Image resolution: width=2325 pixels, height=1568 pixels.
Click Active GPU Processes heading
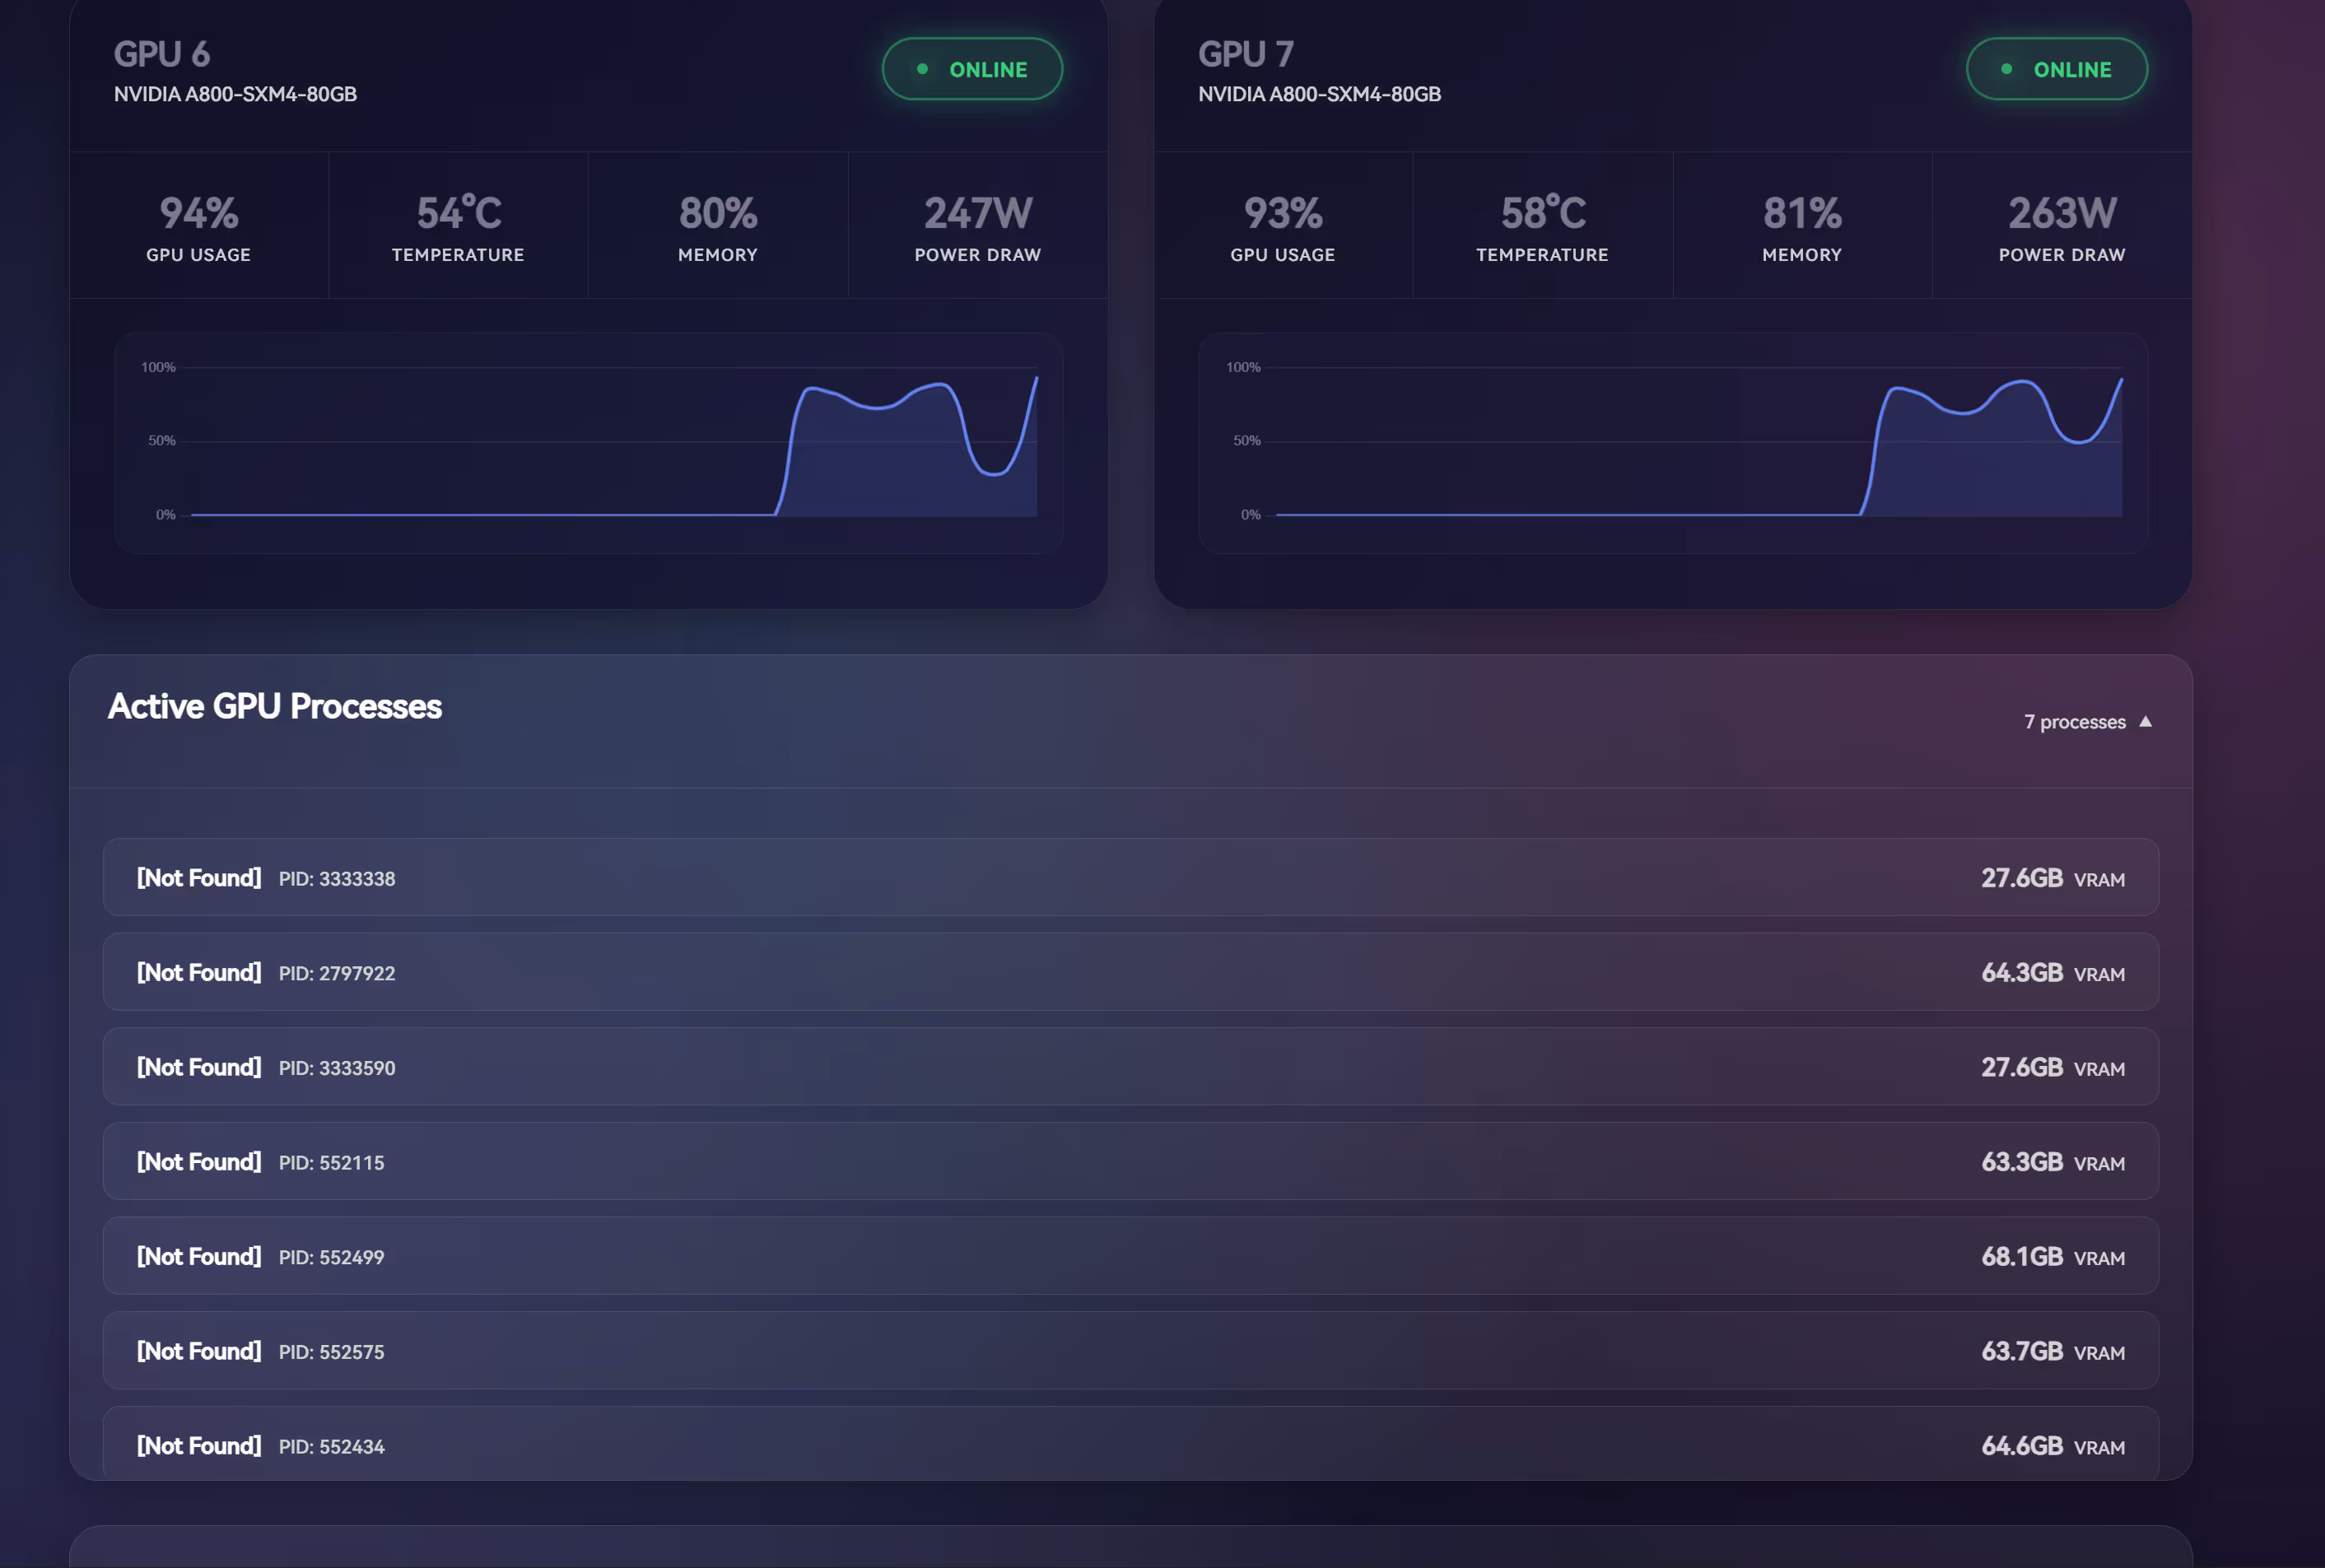coord(275,706)
